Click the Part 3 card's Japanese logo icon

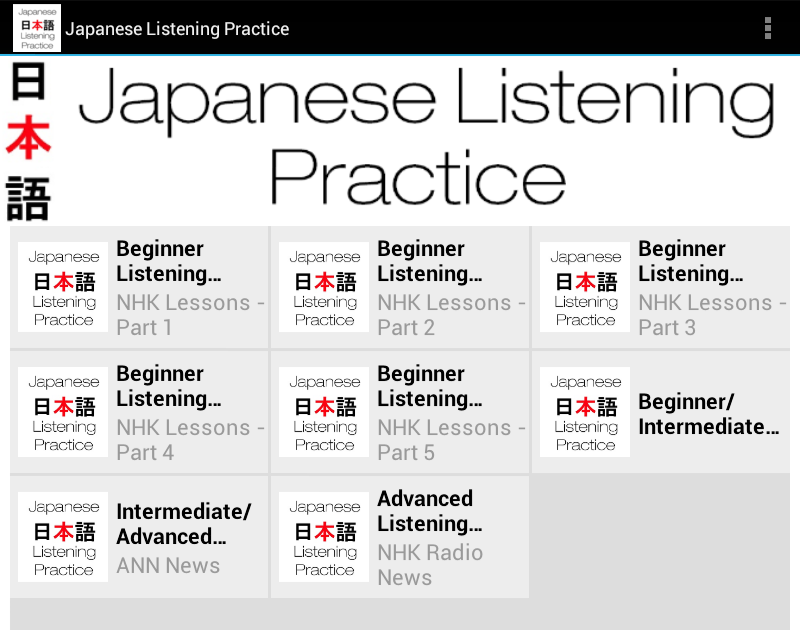click(584, 287)
